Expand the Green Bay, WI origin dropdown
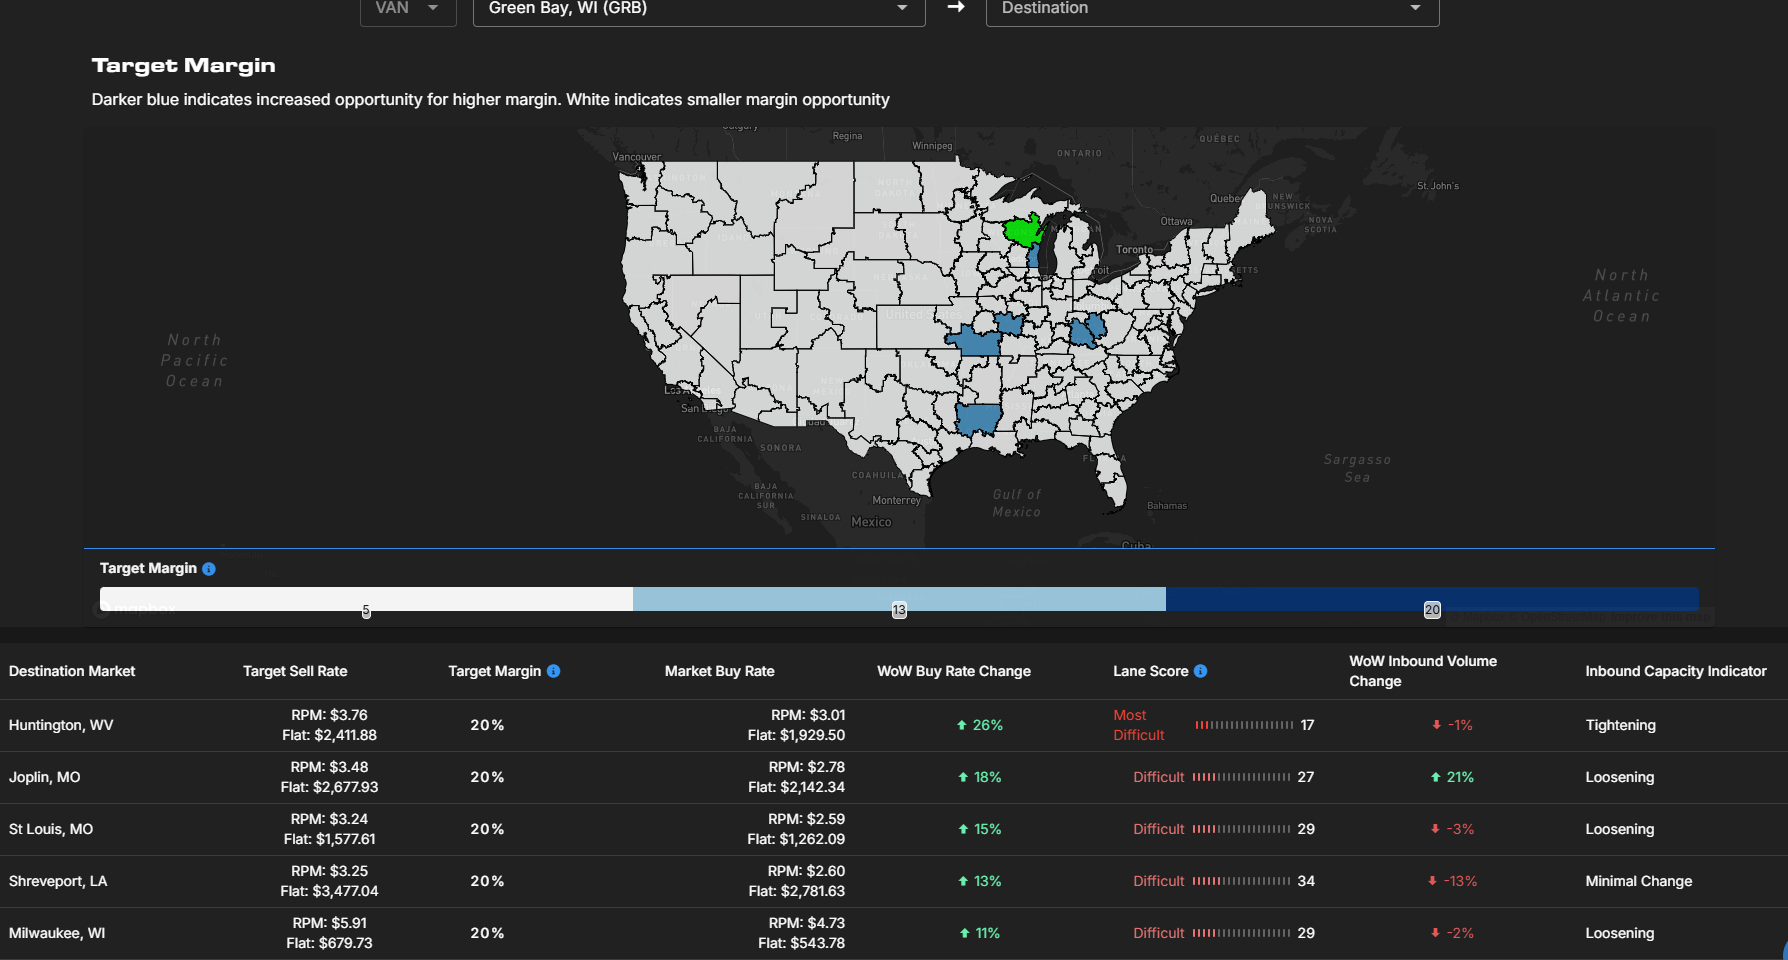The height and width of the screenshot is (960, 1788). (x=698, y=8)
